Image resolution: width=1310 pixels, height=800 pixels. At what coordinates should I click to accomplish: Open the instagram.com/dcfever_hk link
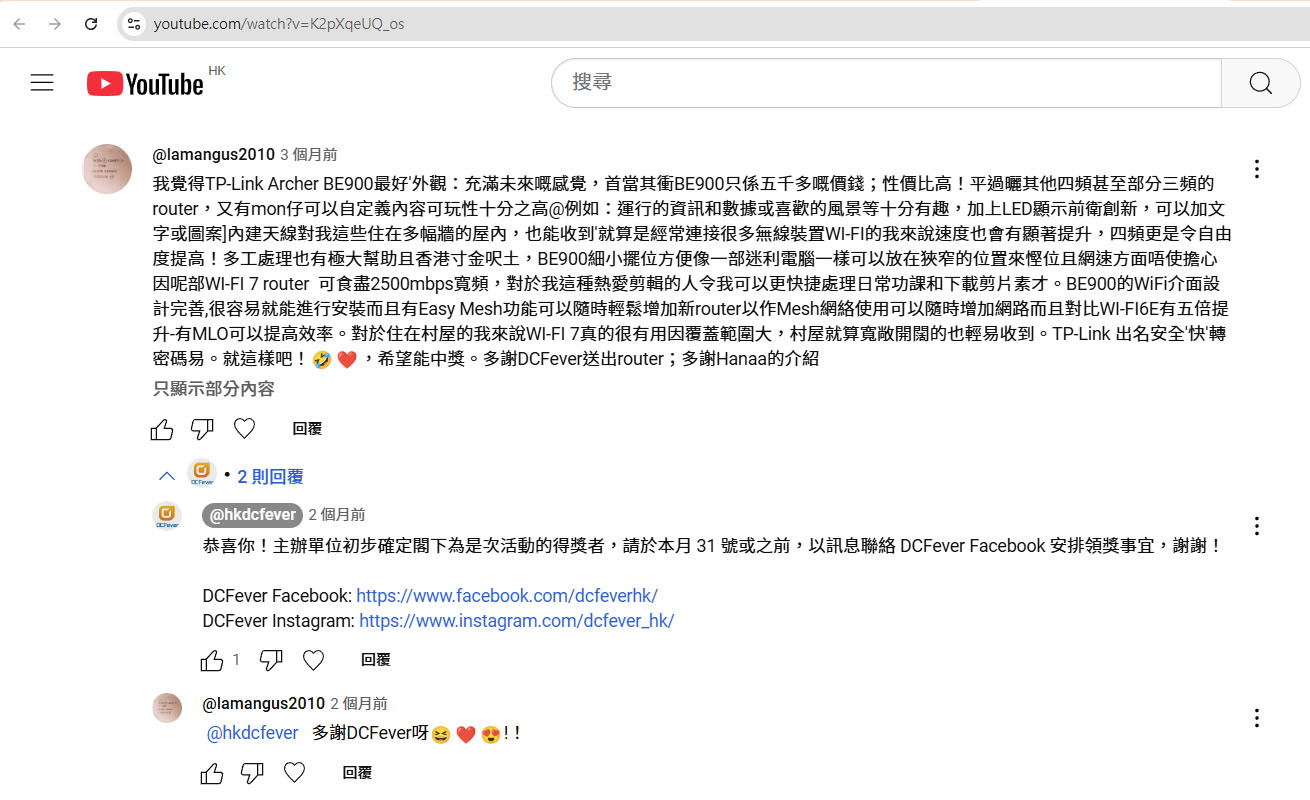tap(517, 621)
